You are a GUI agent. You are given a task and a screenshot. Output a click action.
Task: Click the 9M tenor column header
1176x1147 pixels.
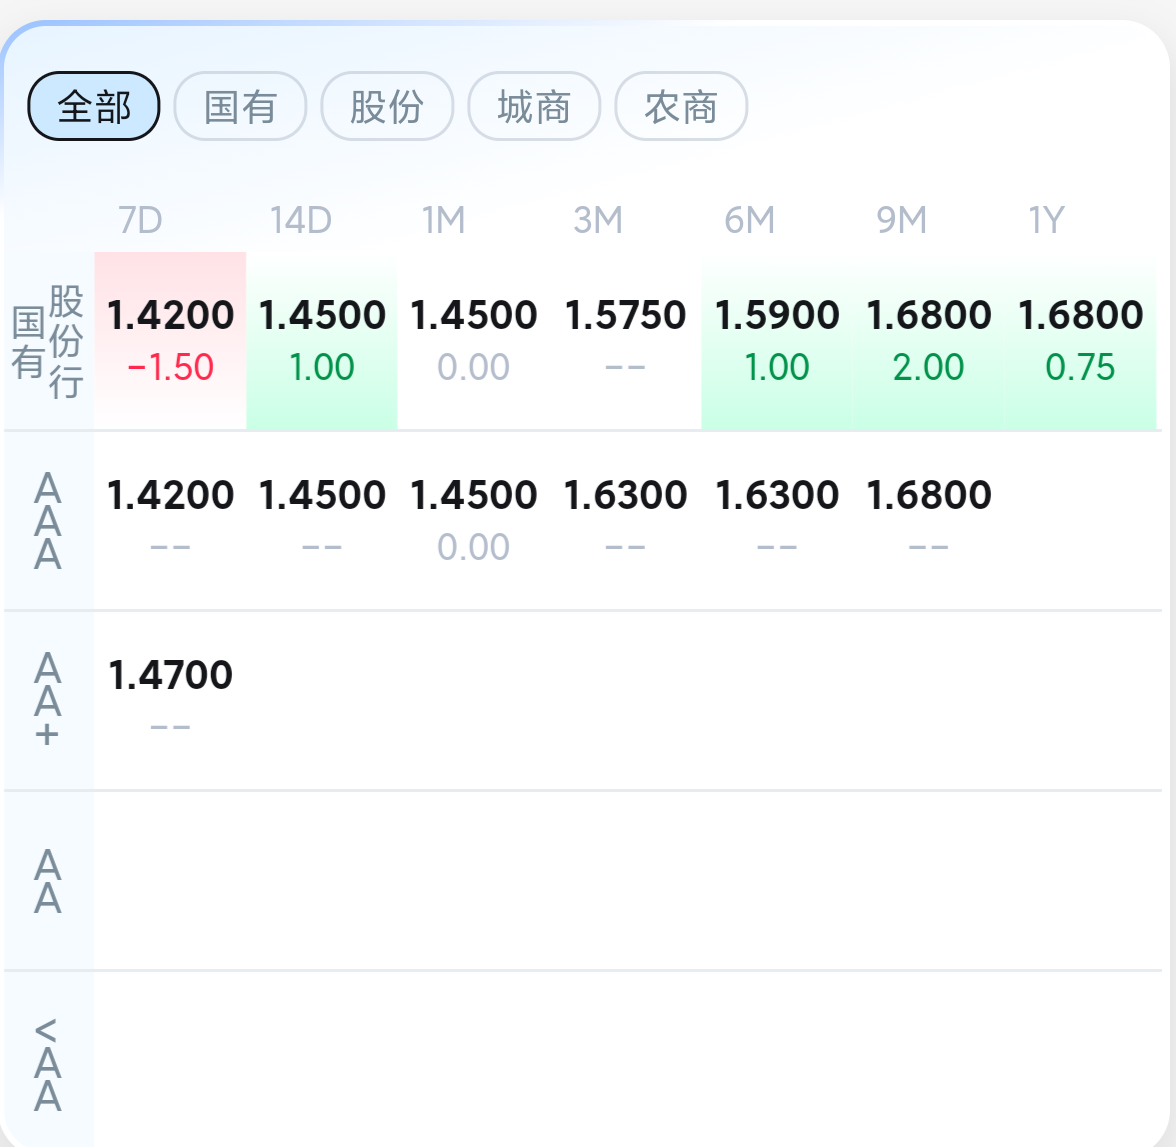point(902,220)
